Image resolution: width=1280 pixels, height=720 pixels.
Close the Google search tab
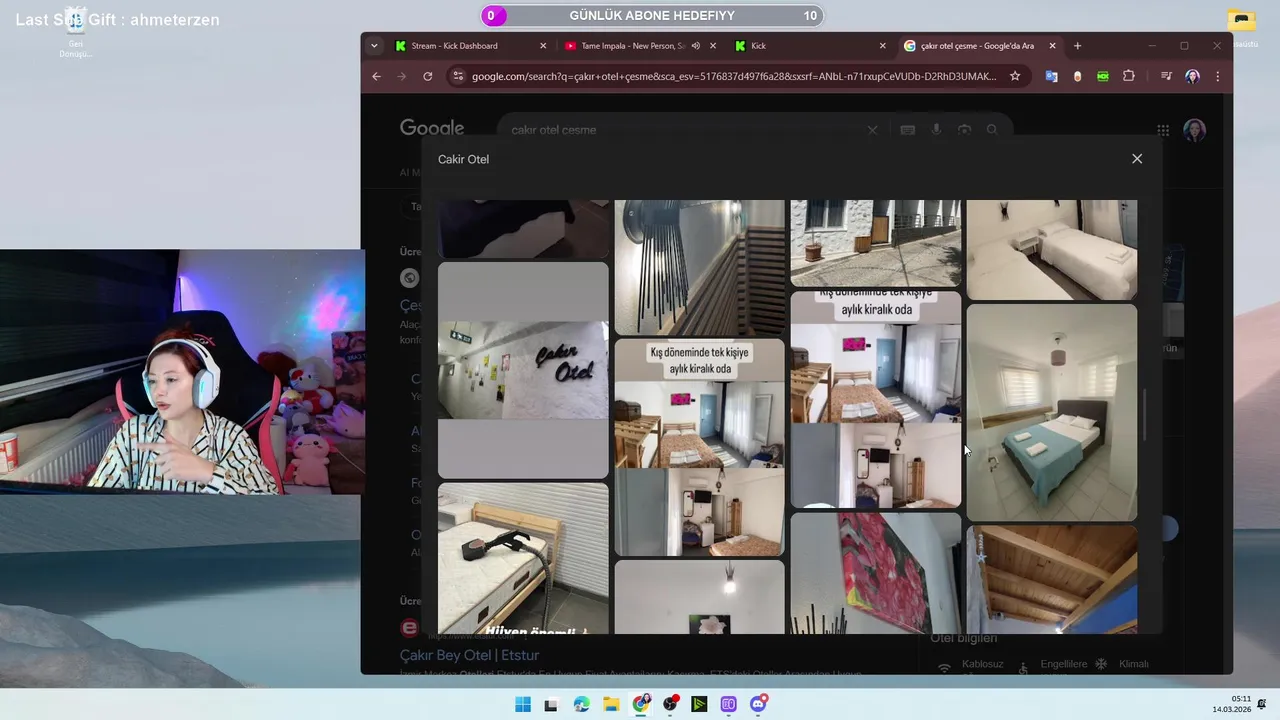pyautogui.click(x=1052, y=46)
